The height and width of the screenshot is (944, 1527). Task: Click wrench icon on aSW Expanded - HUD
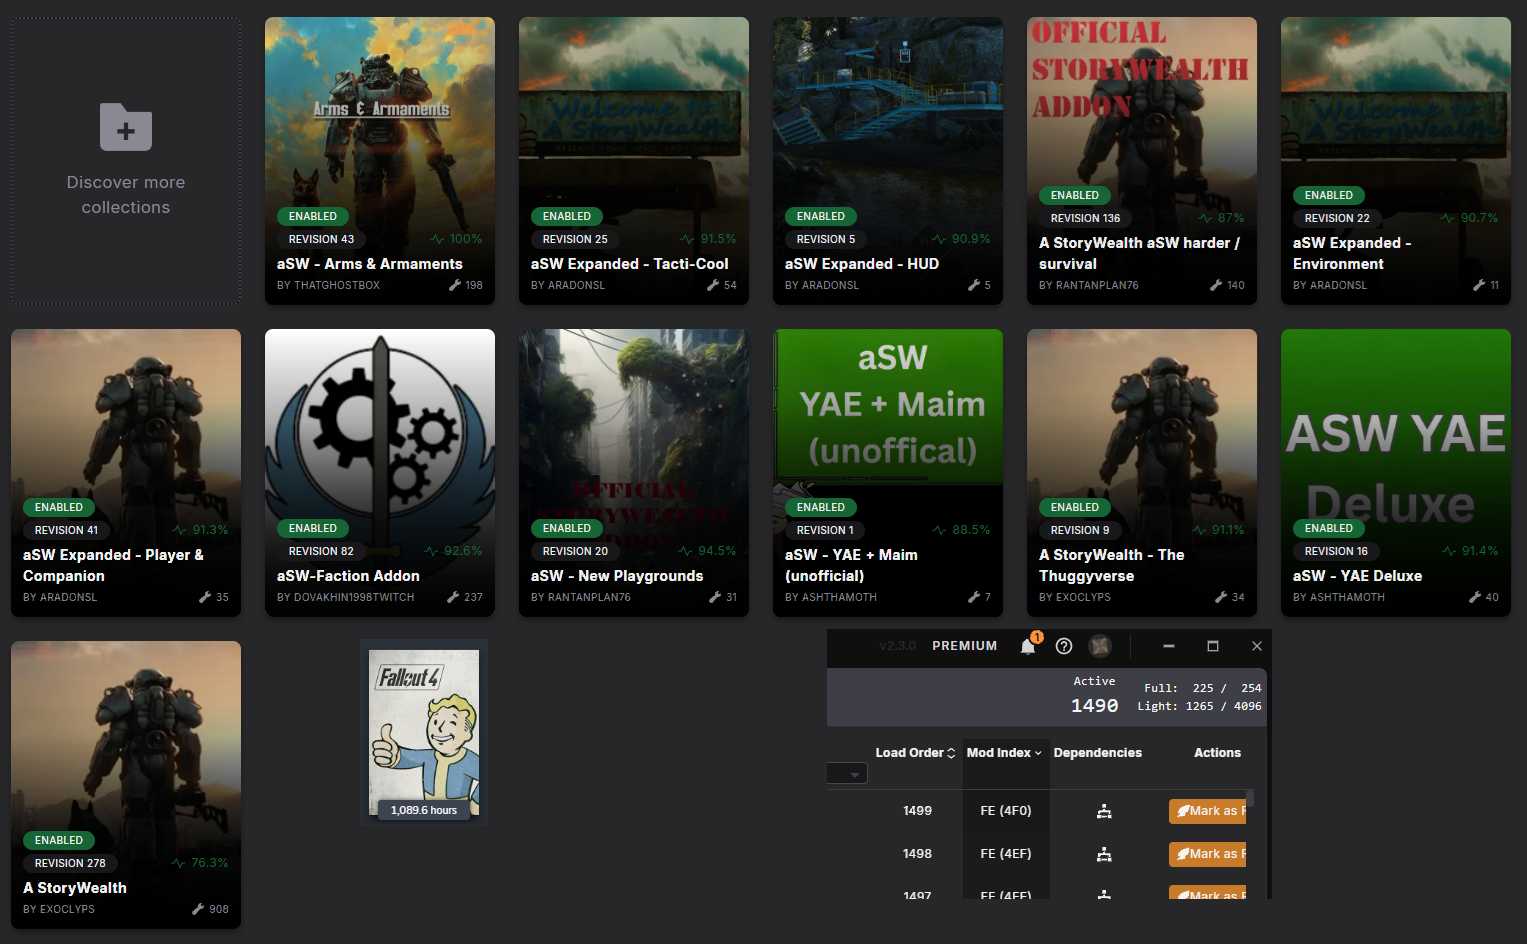[974, 285]
